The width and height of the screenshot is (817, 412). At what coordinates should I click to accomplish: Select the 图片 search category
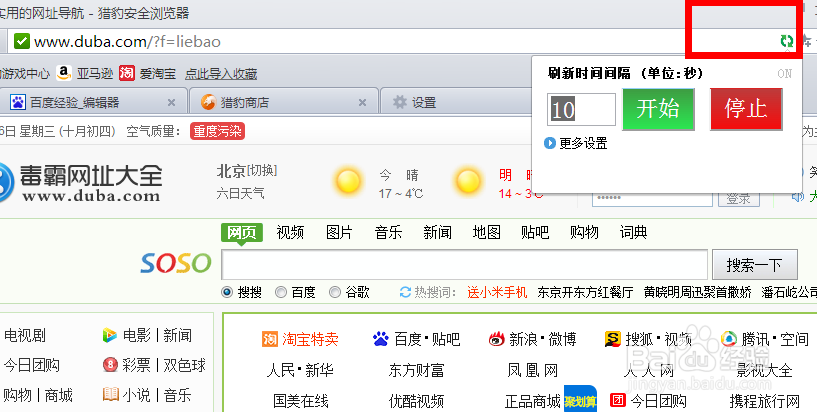coord(339,232)
